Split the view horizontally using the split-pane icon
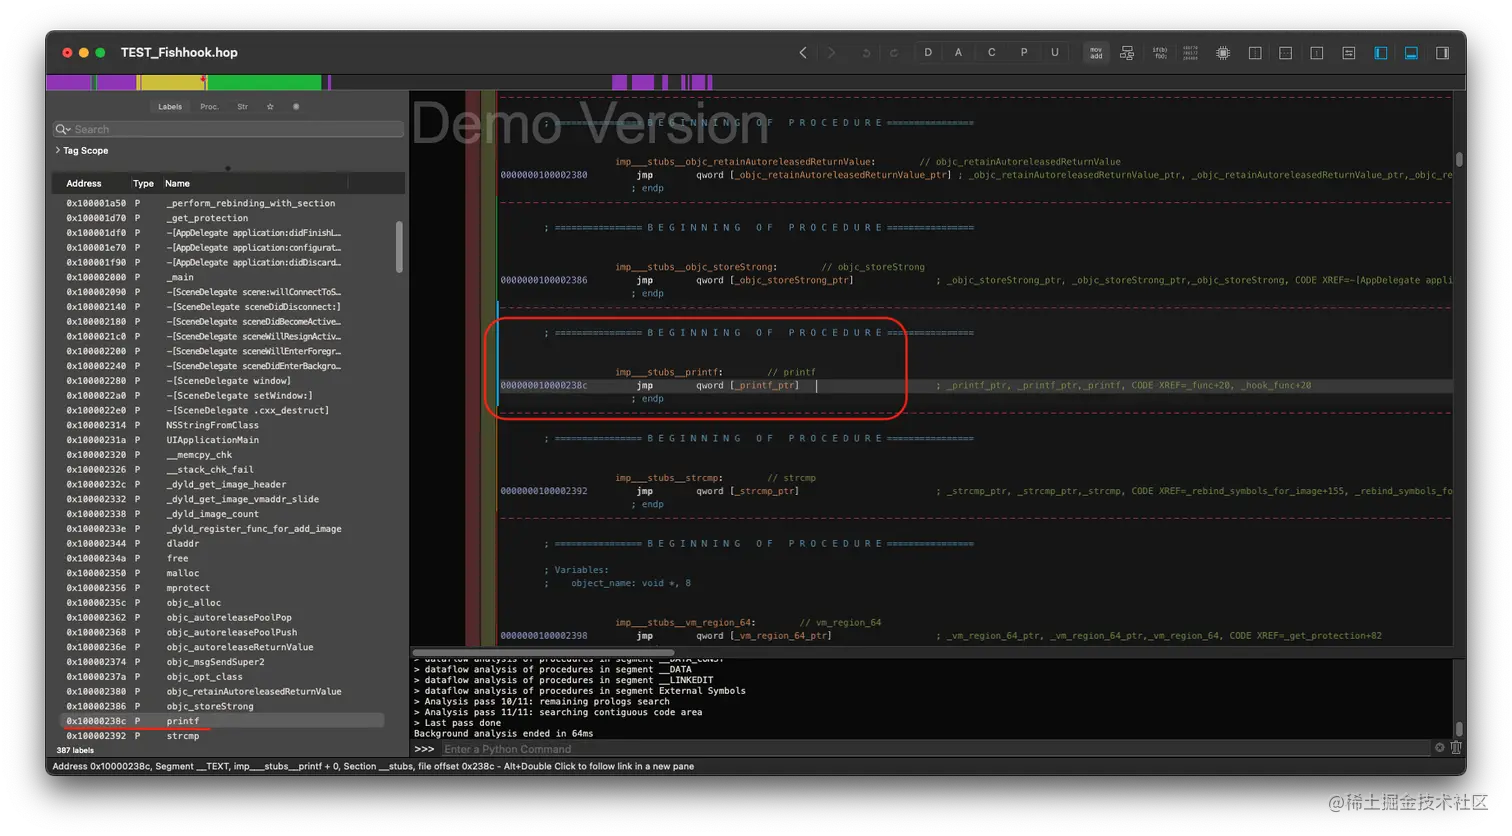The height and width of the screenshot is (836, 1512). pos(1286,53)
